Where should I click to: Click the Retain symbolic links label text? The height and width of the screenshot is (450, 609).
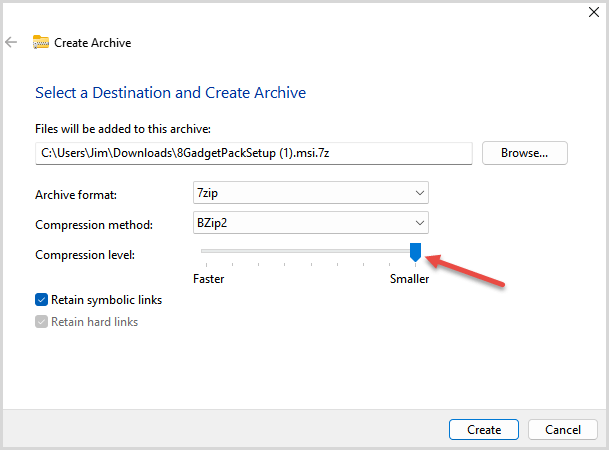click(x=106, y=300)
